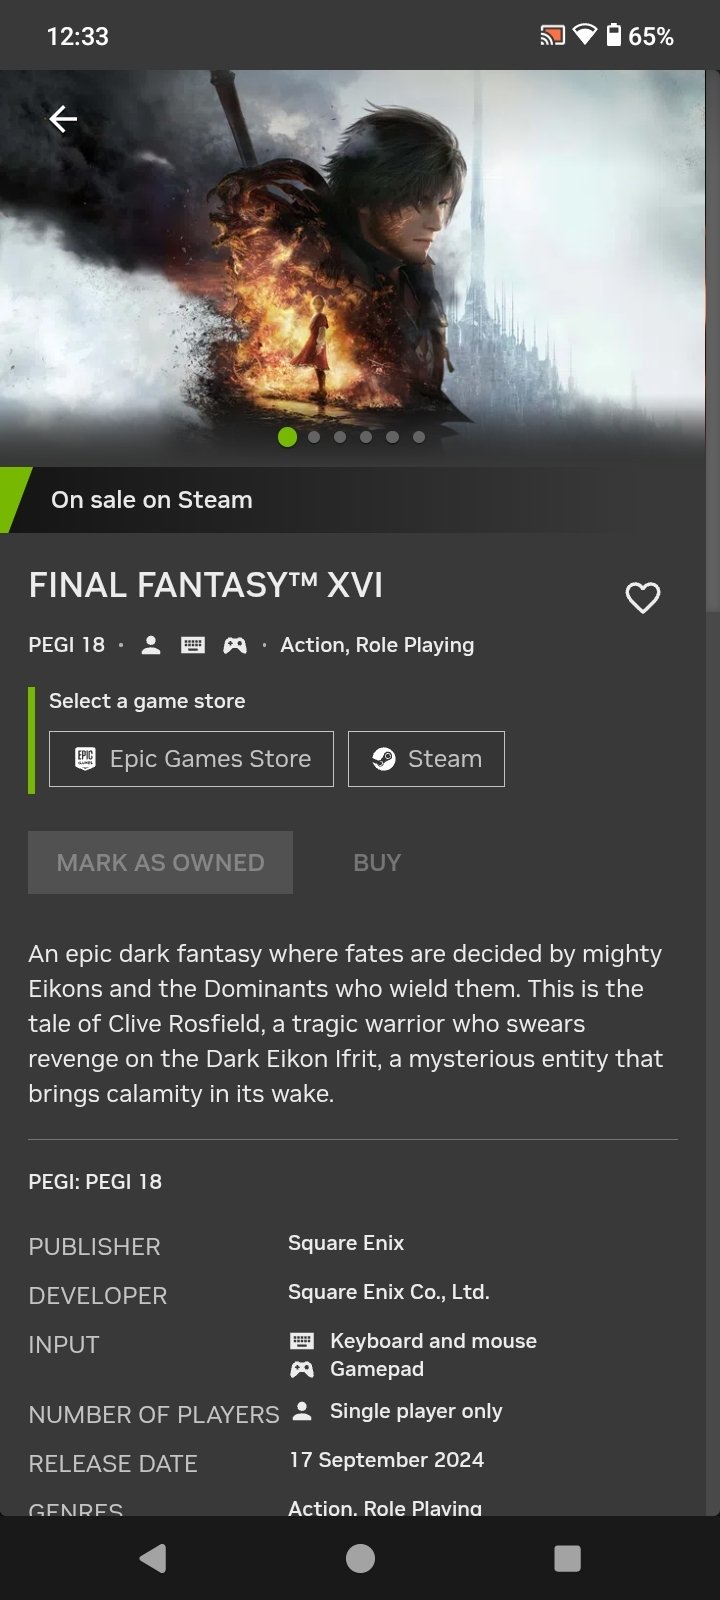Tap the BUY button
The width and height of the screenshot is (720, 1600).
(x=377, y=863)
